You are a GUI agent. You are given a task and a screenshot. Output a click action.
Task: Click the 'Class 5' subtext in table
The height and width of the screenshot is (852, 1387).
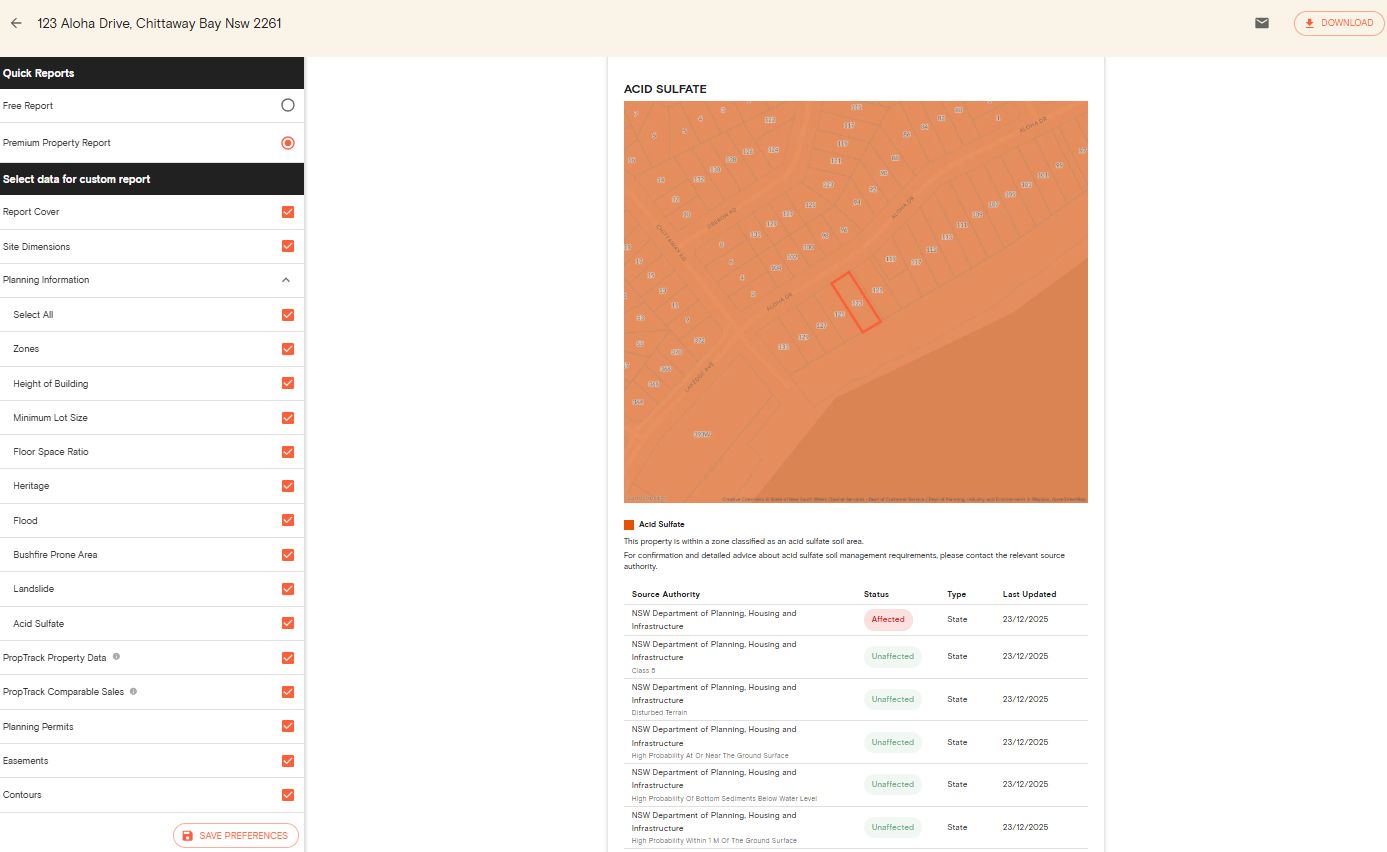click(643, 671)
